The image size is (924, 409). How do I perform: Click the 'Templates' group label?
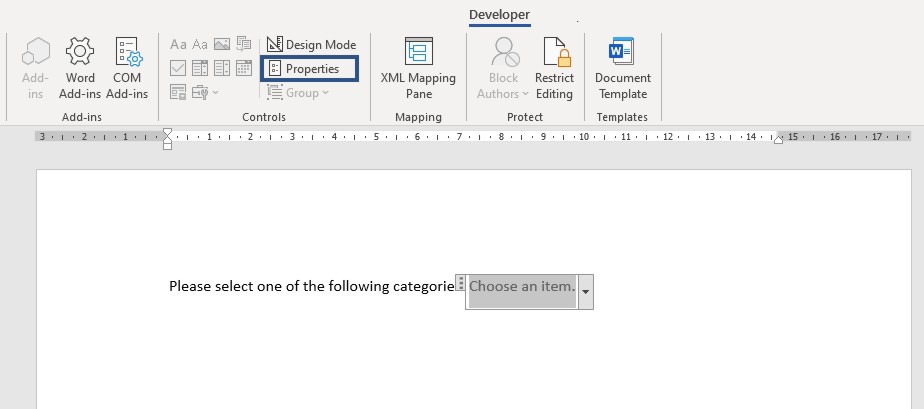click(622, 117)
